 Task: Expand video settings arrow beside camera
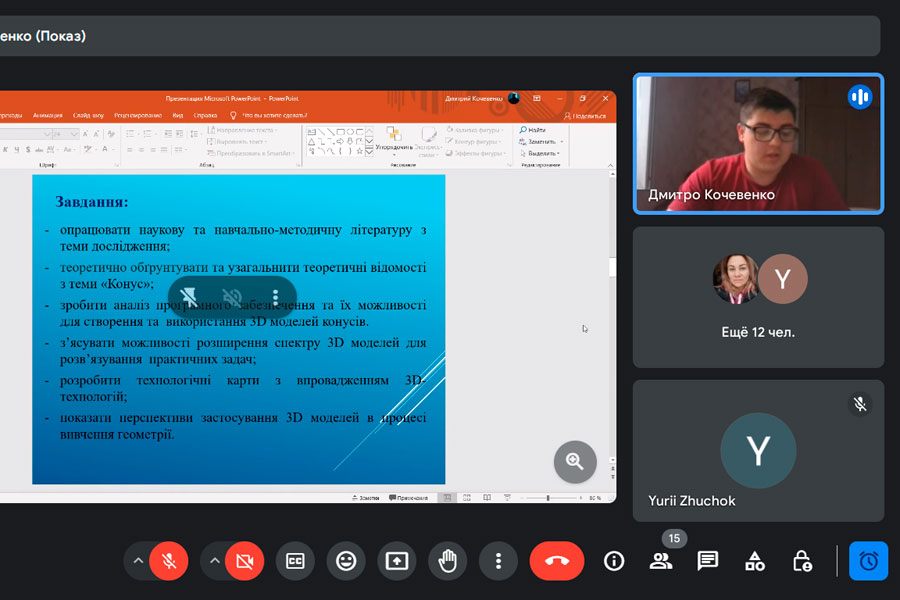pyautogui.click(x=213, y=561)
